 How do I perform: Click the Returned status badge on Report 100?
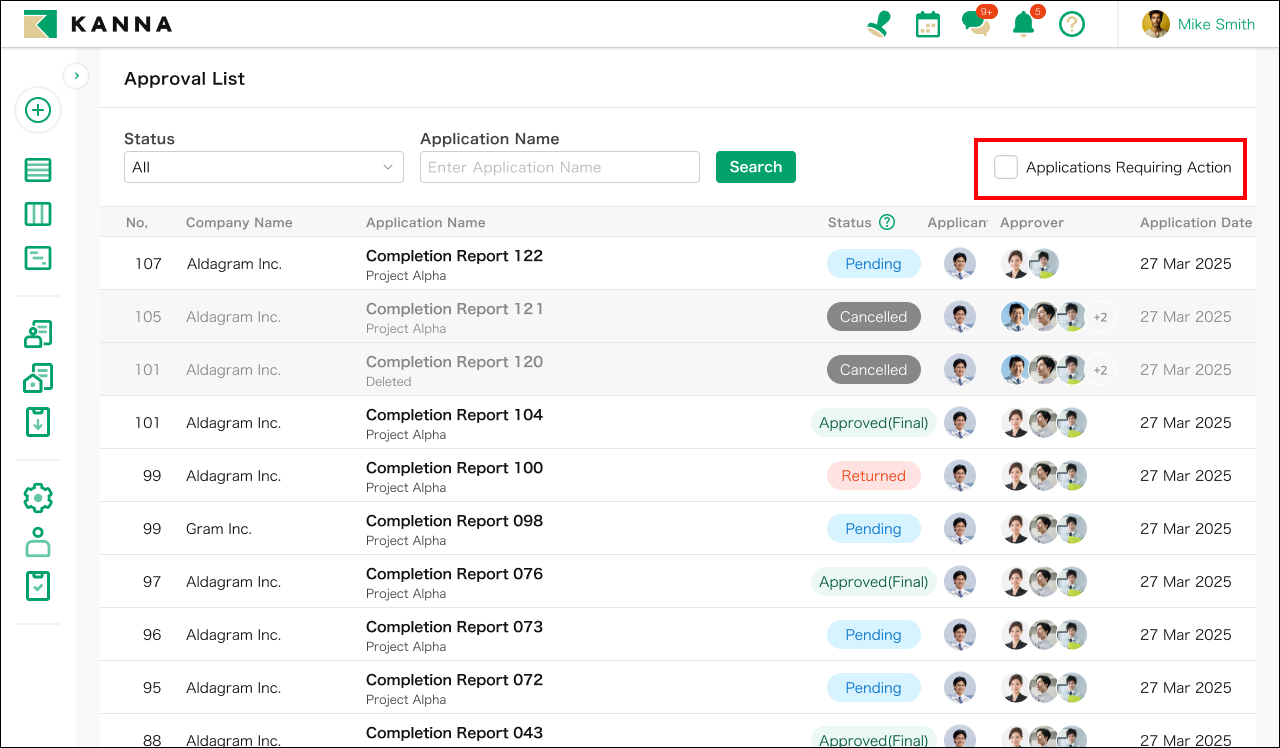873,476
